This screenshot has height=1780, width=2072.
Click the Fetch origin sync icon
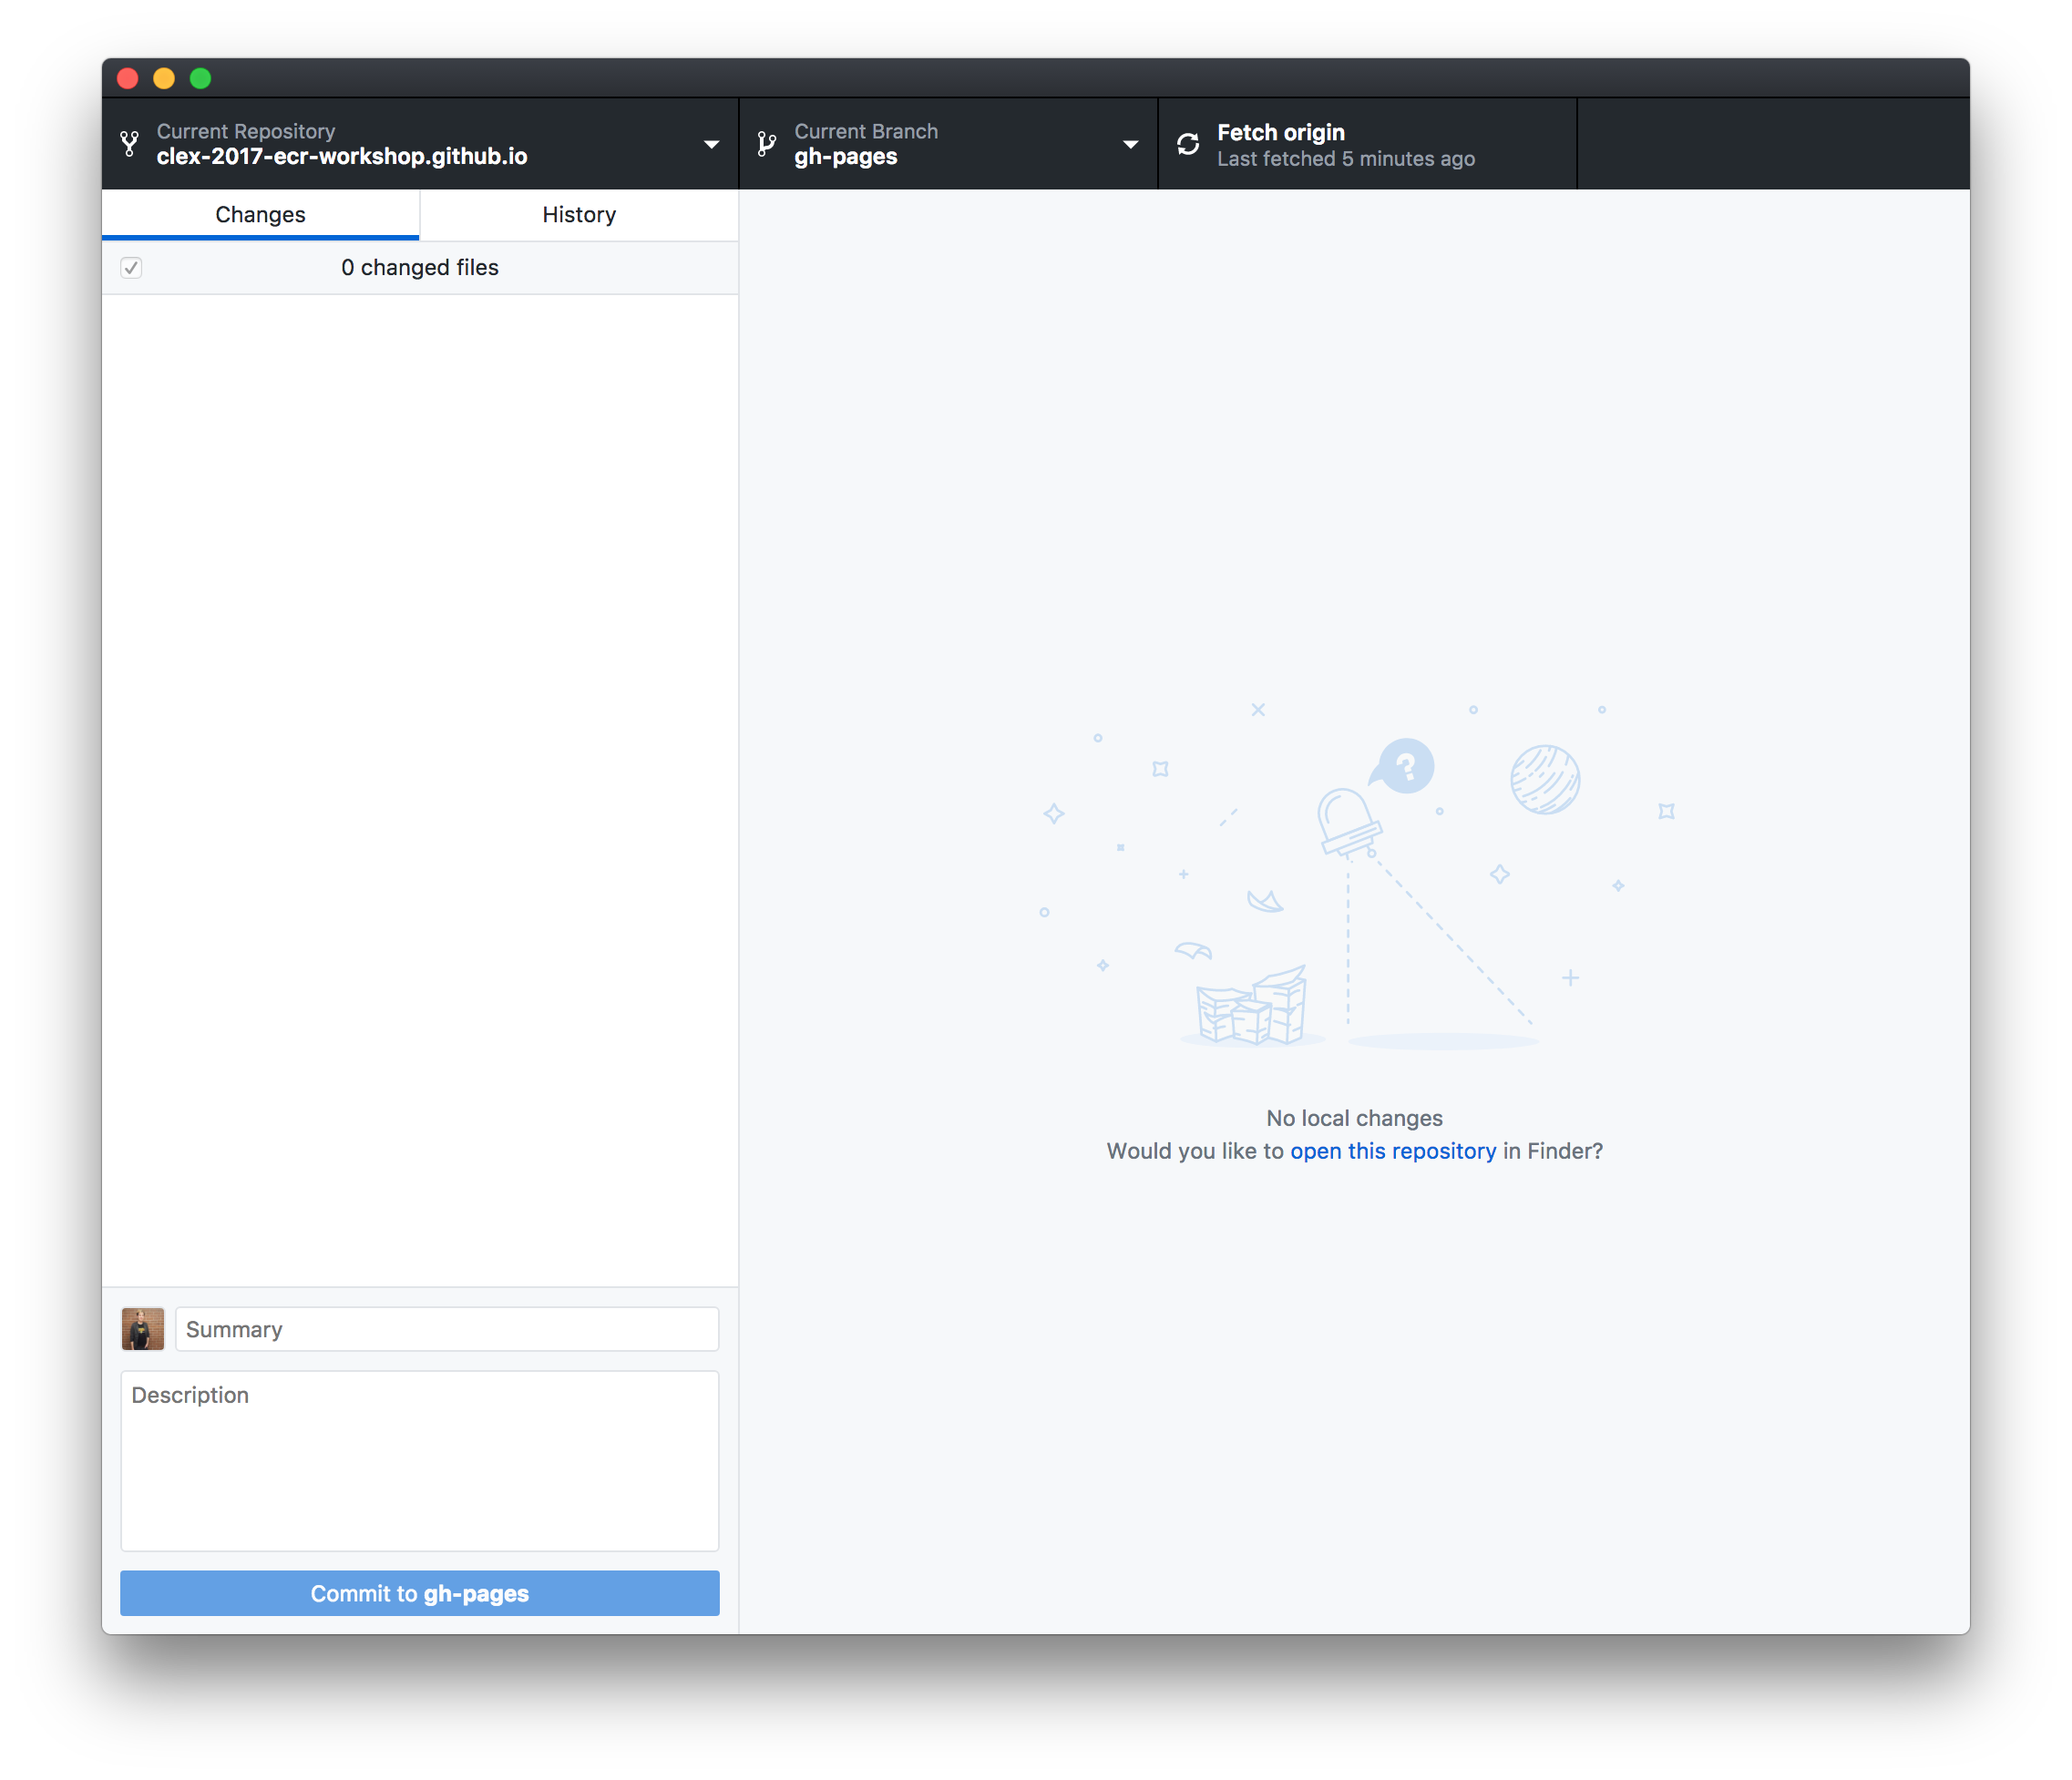1187,144
